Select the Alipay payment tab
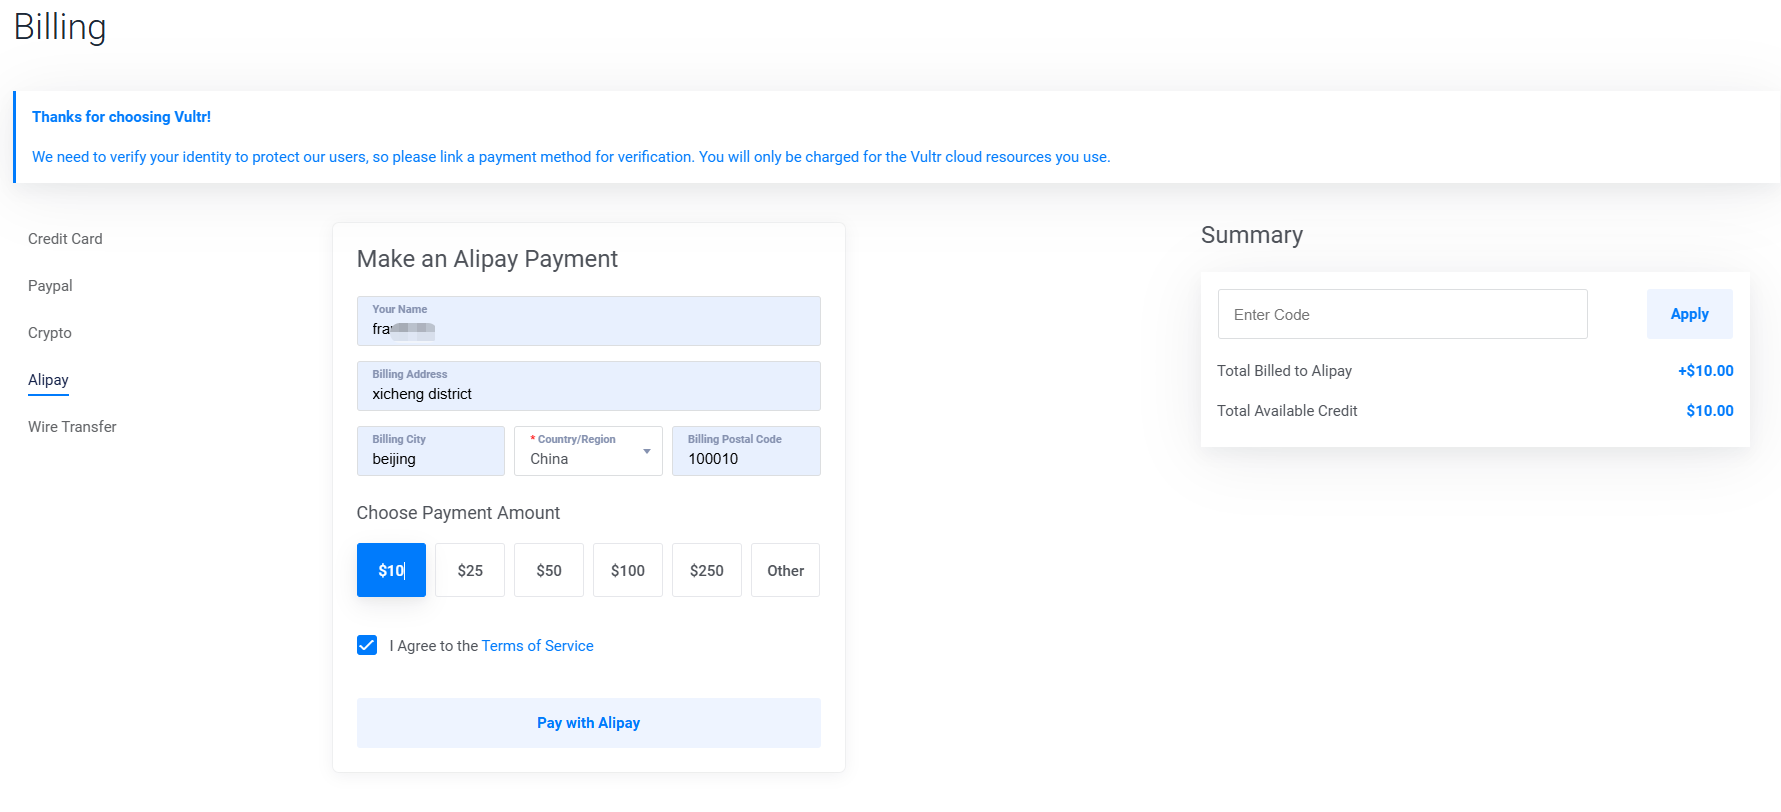Screen dimensions: 1781x812 pyautogui.click(x=48, y=380)
